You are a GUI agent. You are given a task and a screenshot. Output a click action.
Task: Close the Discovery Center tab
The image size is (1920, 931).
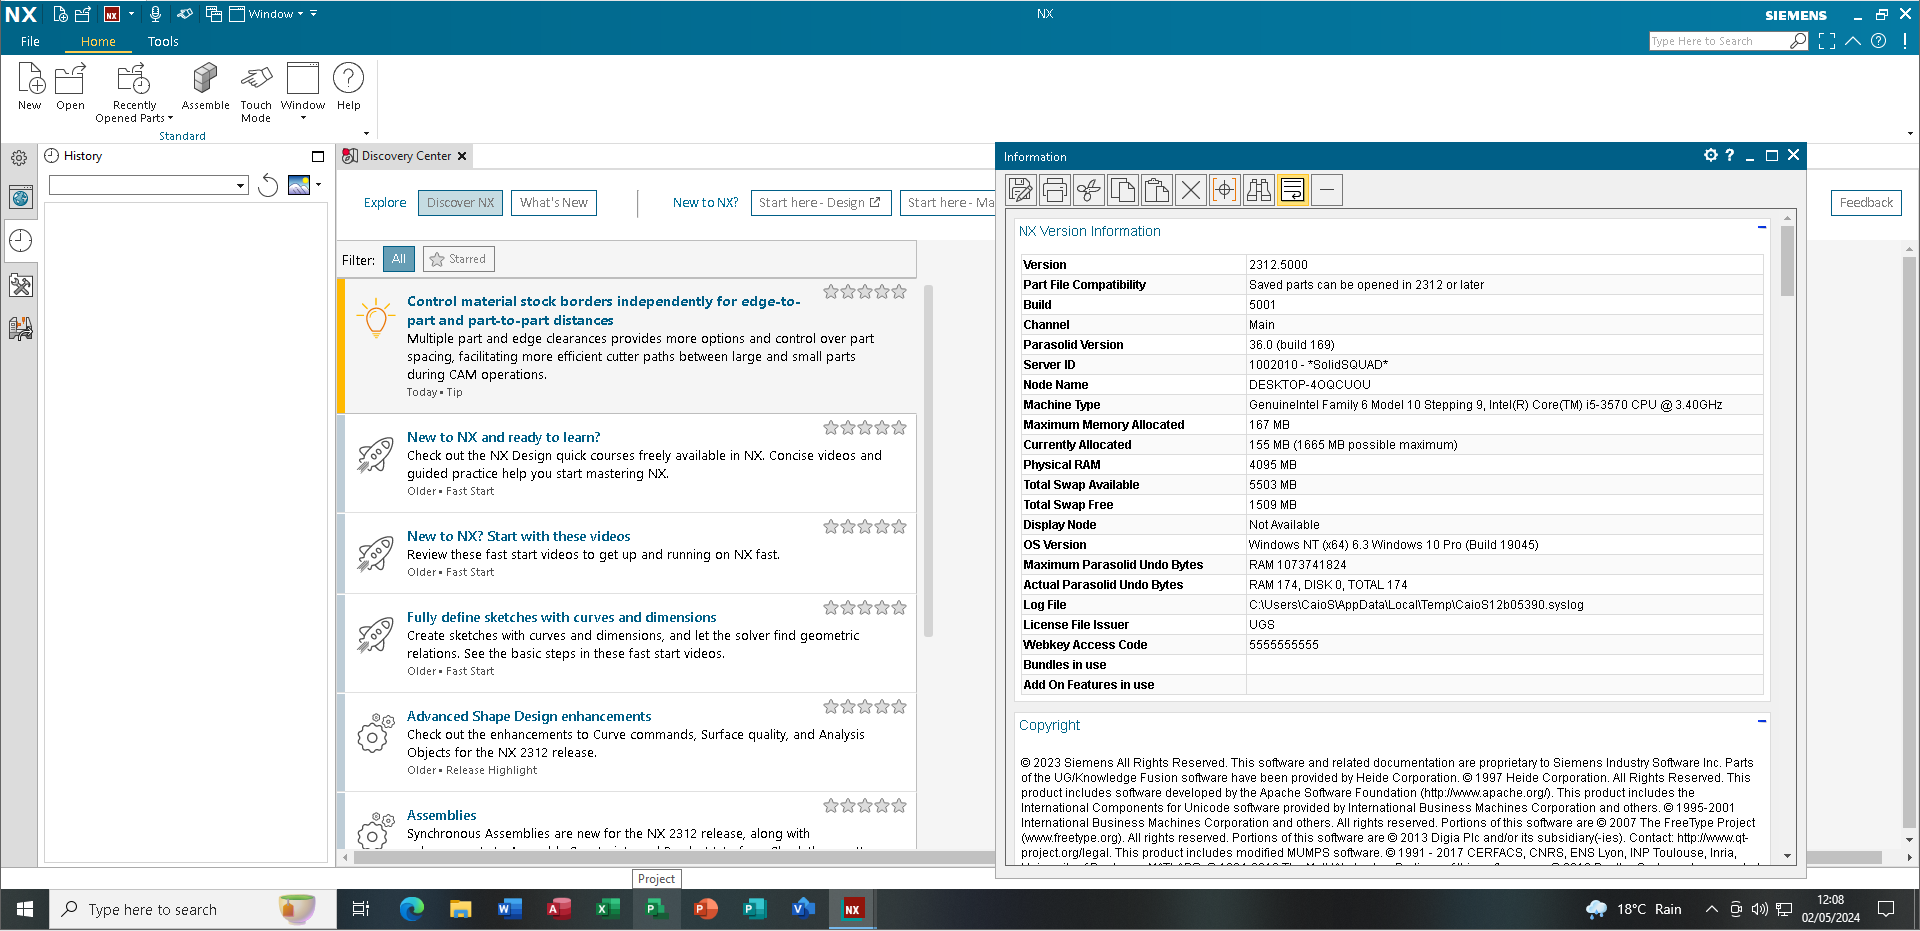462,156
